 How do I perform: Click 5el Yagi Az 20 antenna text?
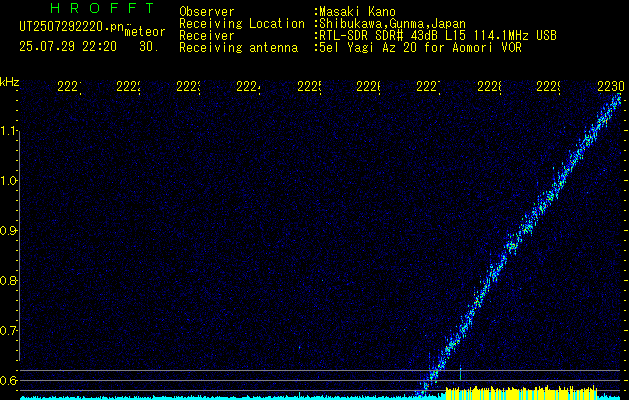(418, 48)
